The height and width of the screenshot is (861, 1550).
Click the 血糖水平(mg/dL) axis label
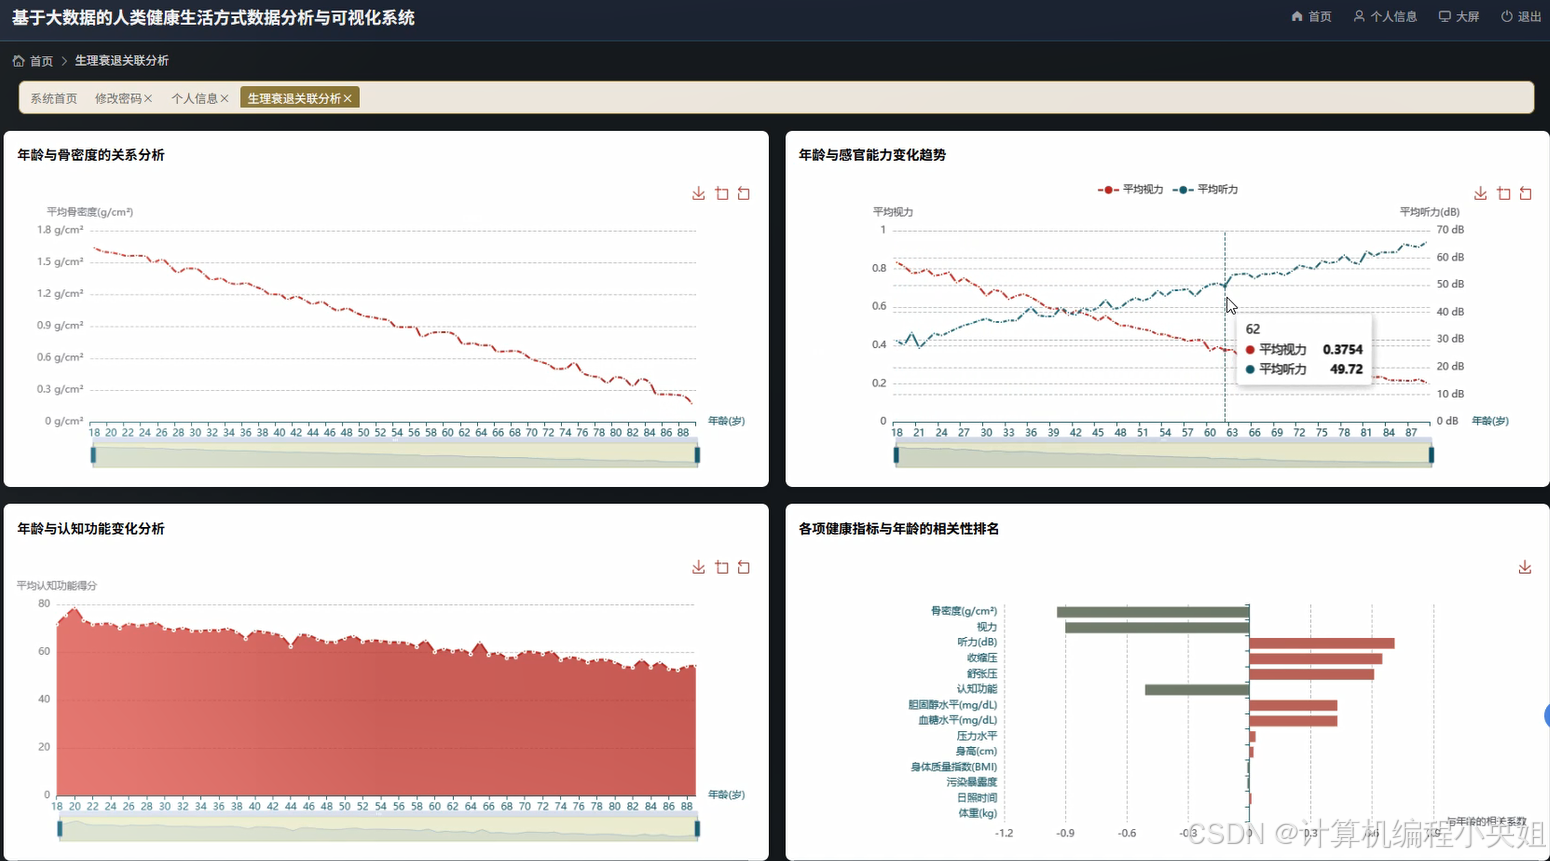[x=958, y=720]
